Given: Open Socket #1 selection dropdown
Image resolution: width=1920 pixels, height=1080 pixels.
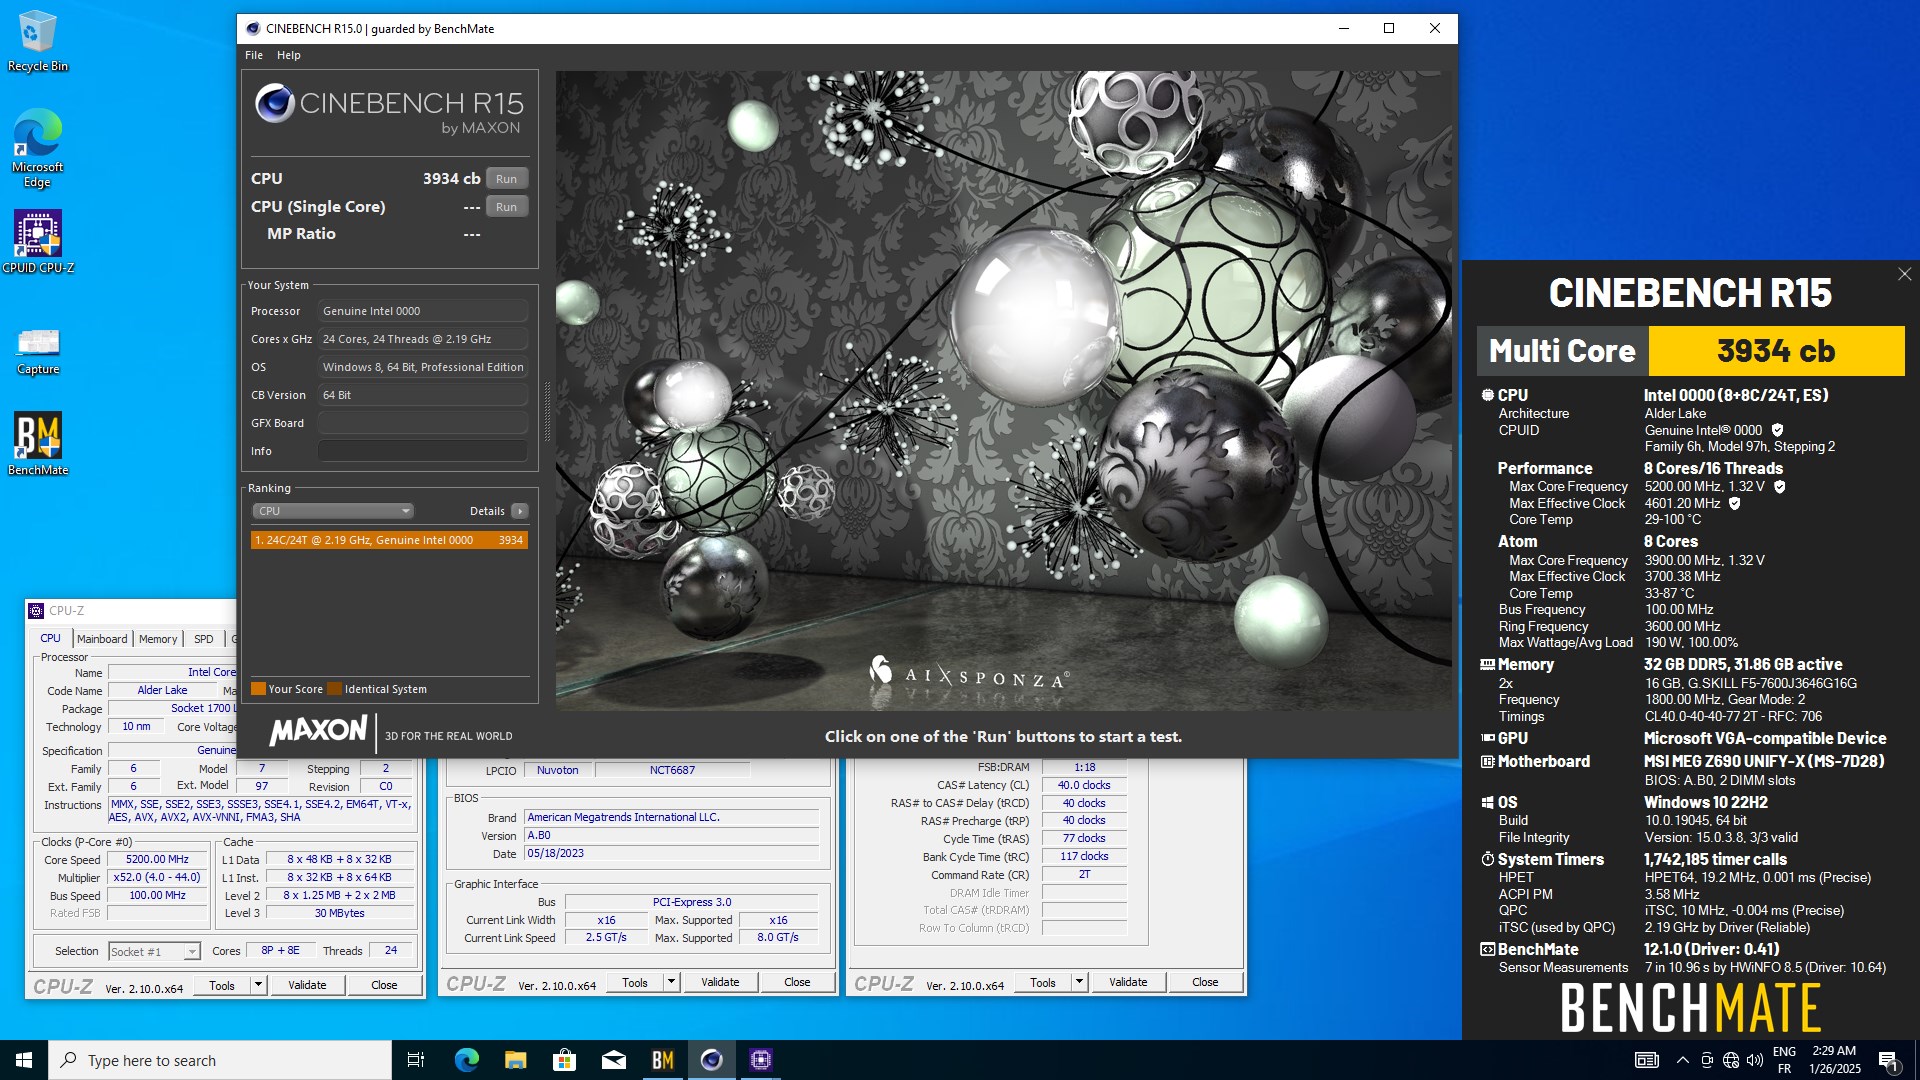Looking at the screenshot, I should (154, 952).
